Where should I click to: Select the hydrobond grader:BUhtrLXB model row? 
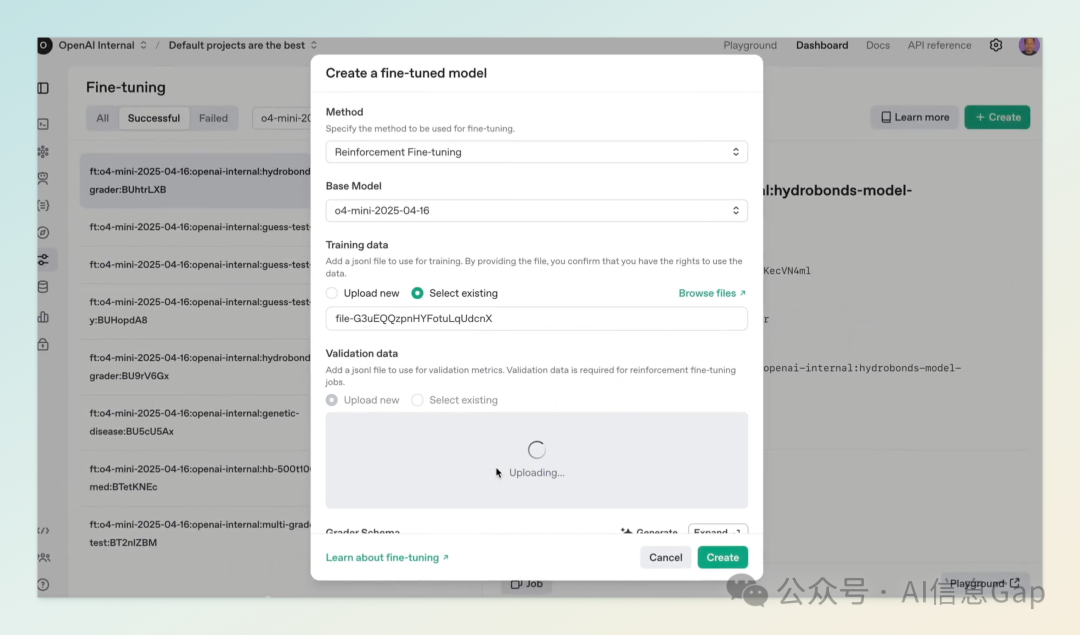pos(196,180)
